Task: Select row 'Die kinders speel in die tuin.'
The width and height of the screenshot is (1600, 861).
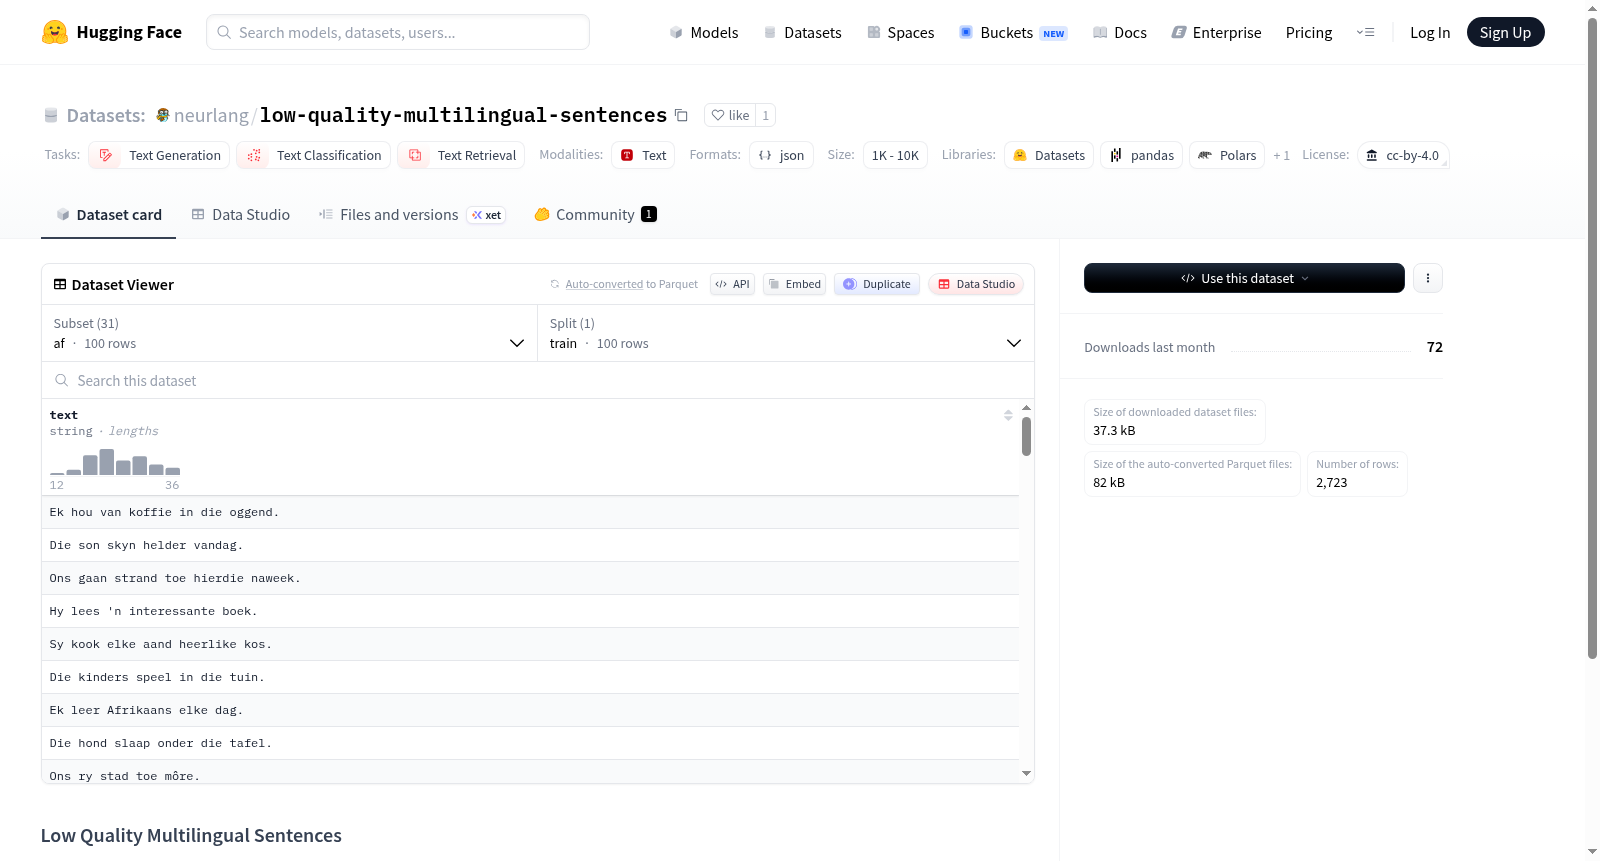Action: coord(530,677)
